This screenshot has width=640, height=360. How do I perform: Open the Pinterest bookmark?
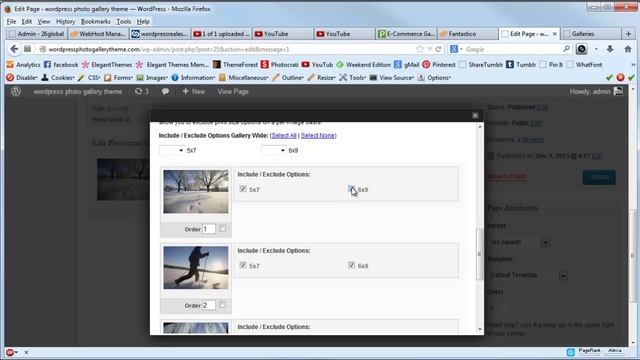(x=439, y=64)
